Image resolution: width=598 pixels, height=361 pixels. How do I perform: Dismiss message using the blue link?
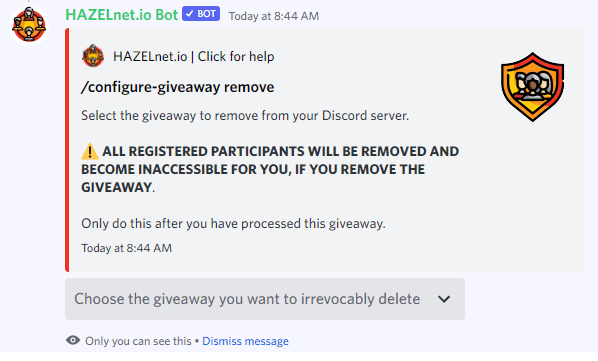point(245,341)
